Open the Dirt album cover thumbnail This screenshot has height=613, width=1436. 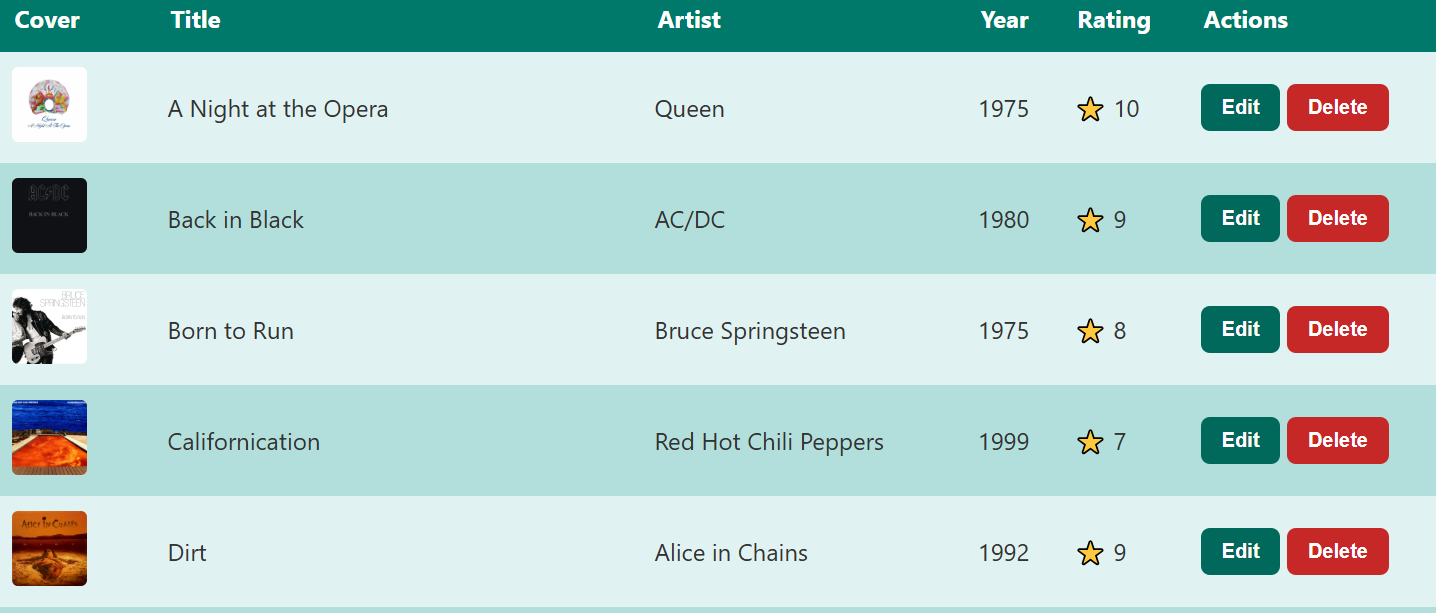[x=49, y=549]
